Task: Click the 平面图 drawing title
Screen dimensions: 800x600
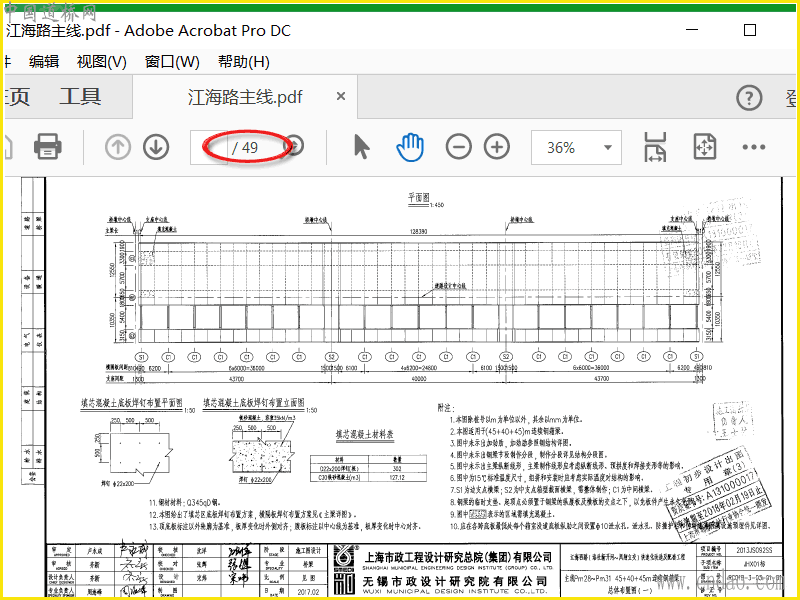Action: coord(418,197)
